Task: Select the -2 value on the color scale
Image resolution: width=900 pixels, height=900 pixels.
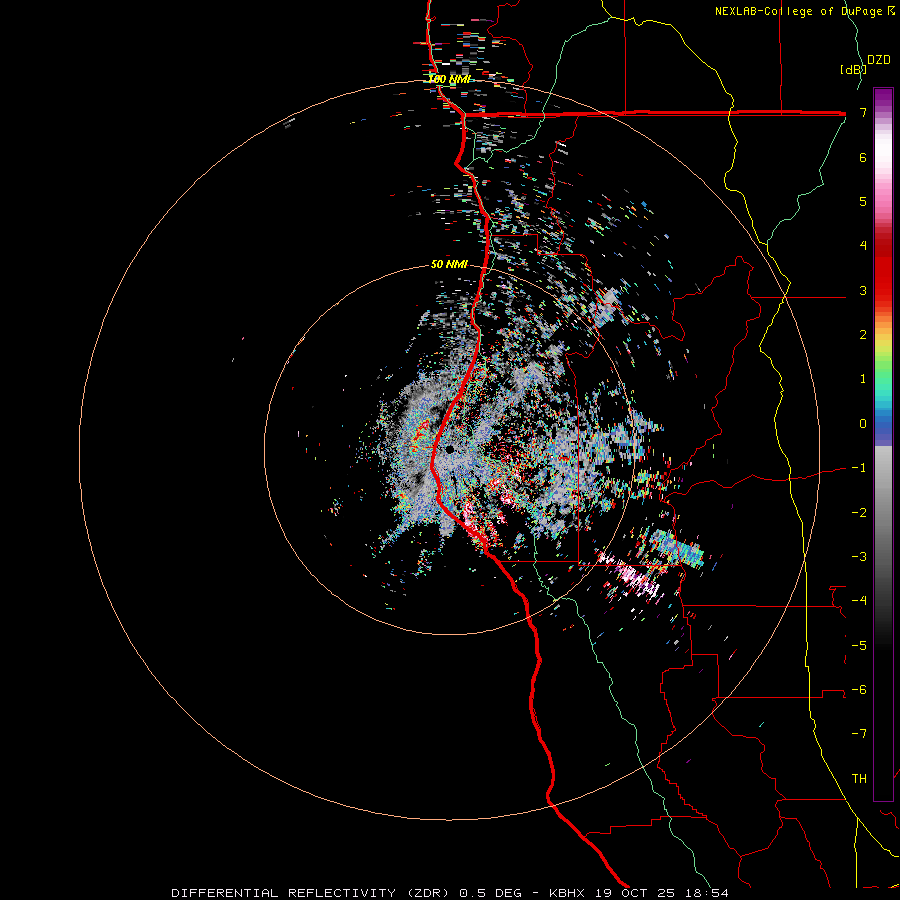Action: tap(859, 513)
